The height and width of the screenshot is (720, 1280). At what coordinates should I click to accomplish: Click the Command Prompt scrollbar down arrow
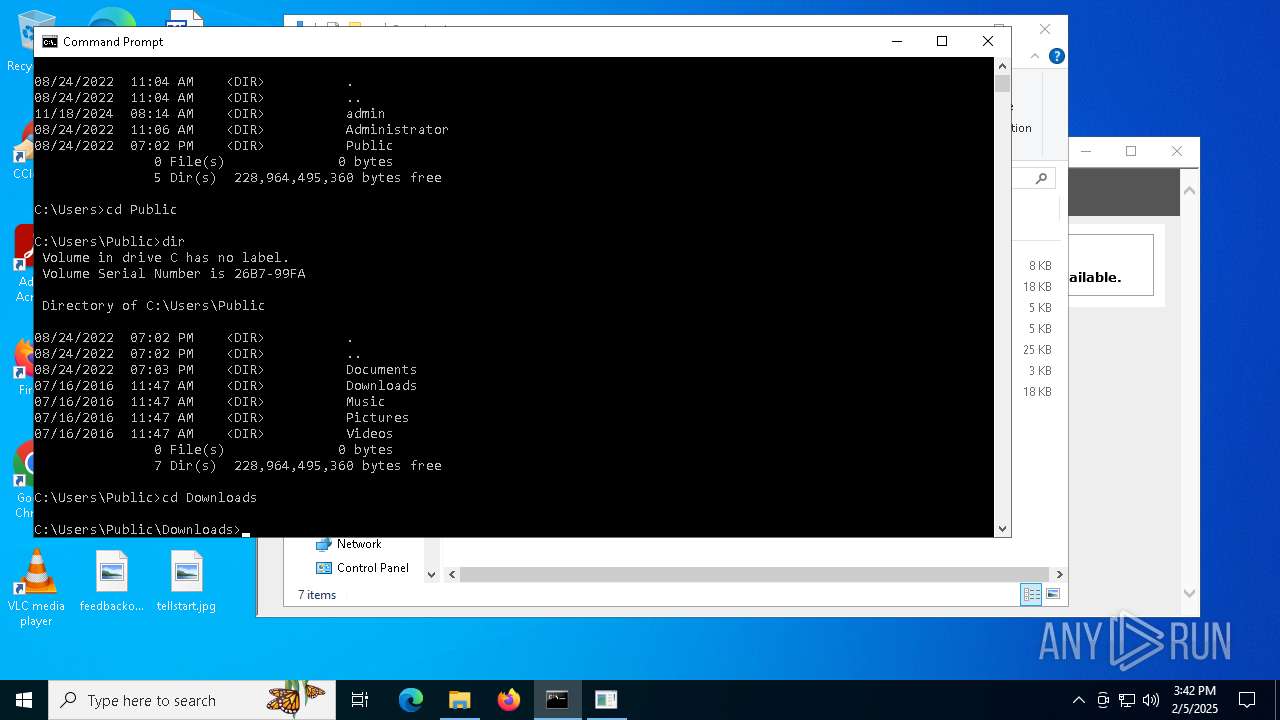(1002, 528)
